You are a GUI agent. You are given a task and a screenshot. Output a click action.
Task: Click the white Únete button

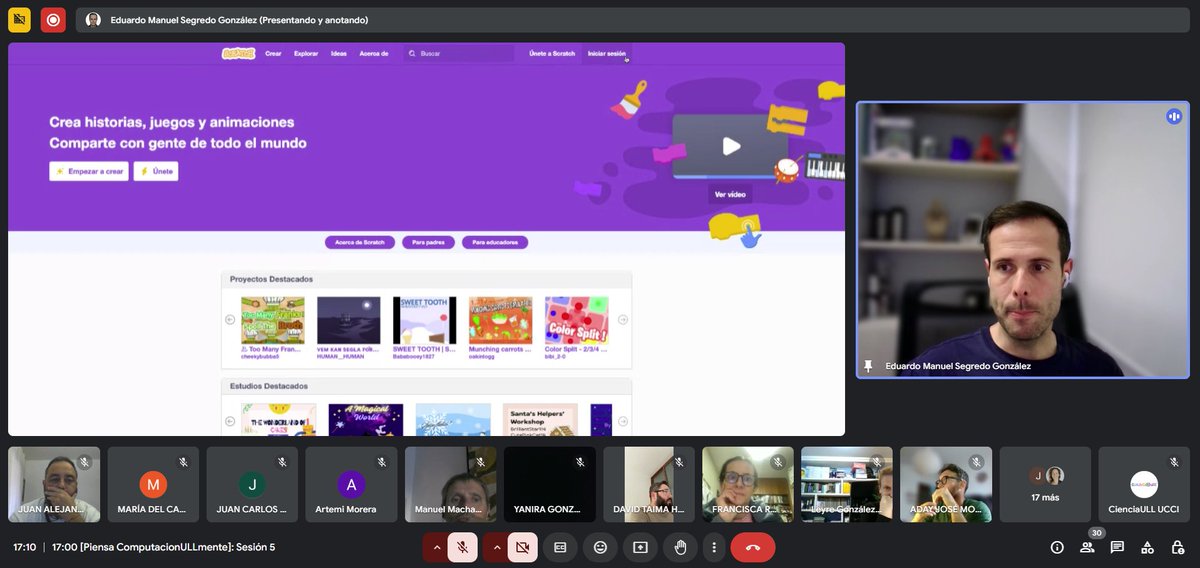(x=156, y=172)
